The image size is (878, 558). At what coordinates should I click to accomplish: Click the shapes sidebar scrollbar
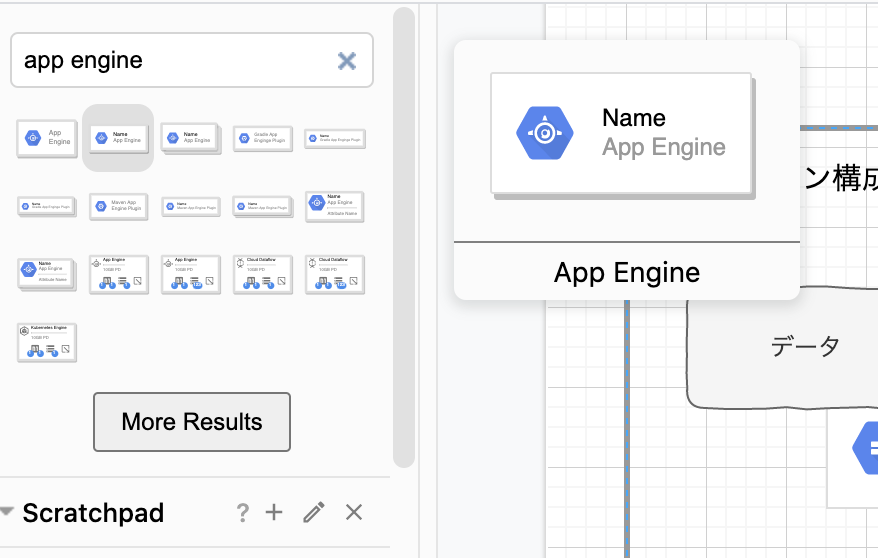pyautogui.click(x=404, y=237)
